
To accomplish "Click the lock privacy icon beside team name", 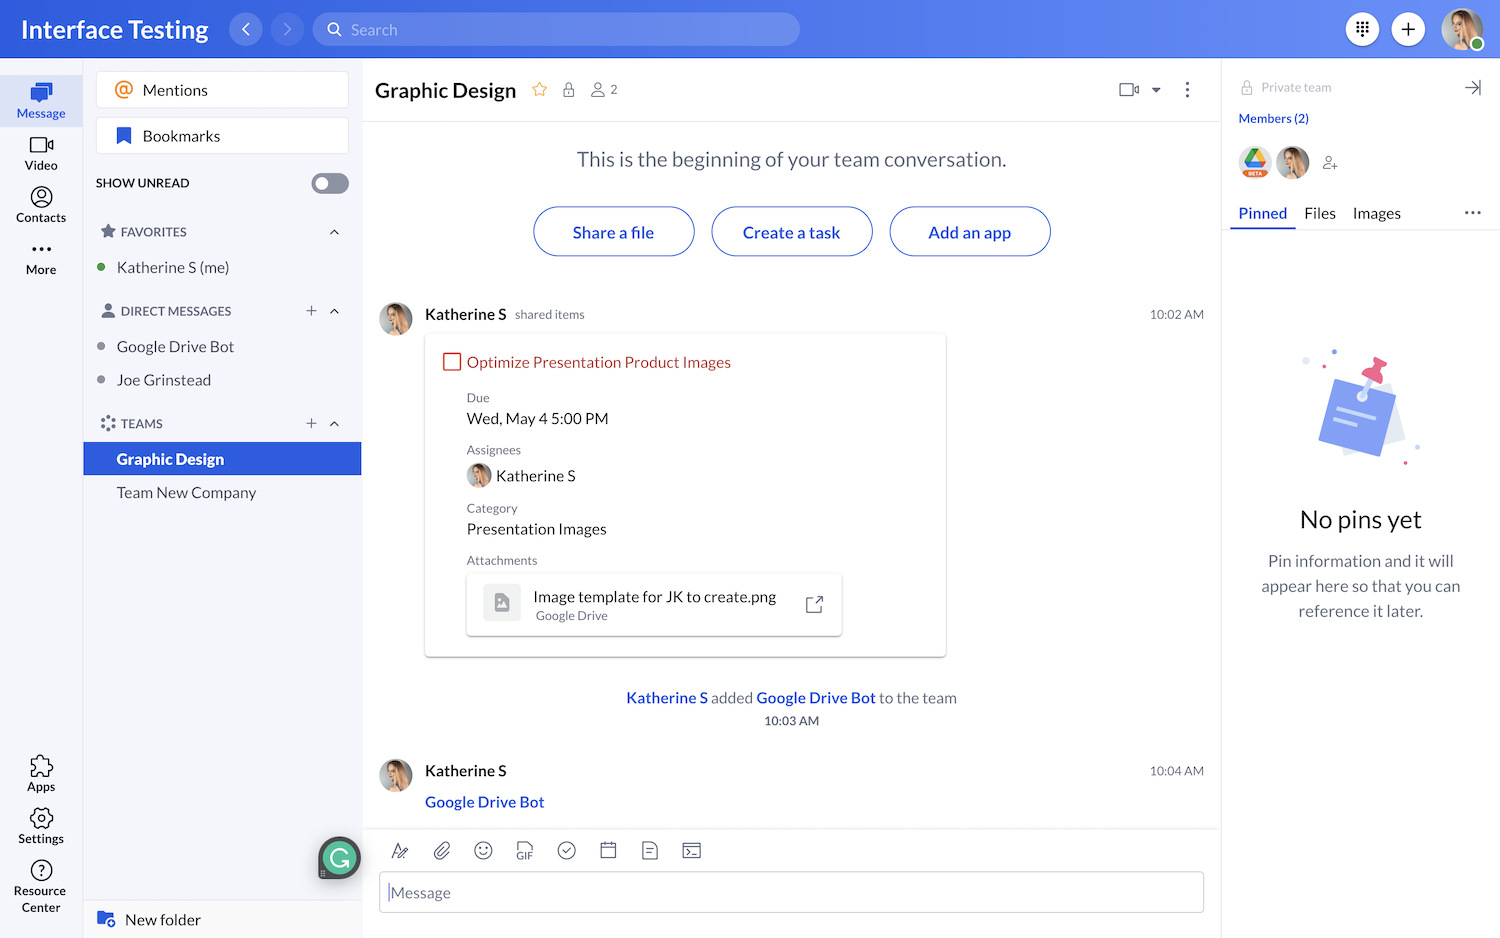I will (569, 89).
